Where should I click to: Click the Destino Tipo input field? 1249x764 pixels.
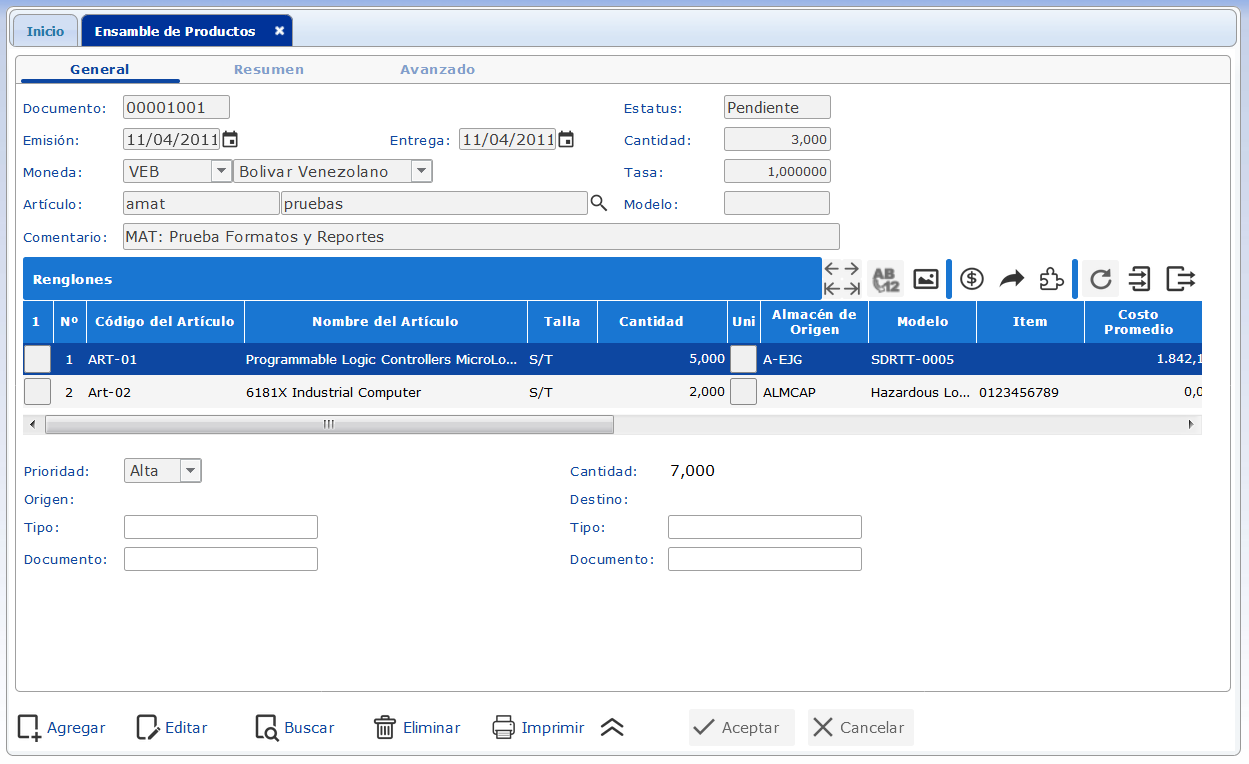click(765, 527)
